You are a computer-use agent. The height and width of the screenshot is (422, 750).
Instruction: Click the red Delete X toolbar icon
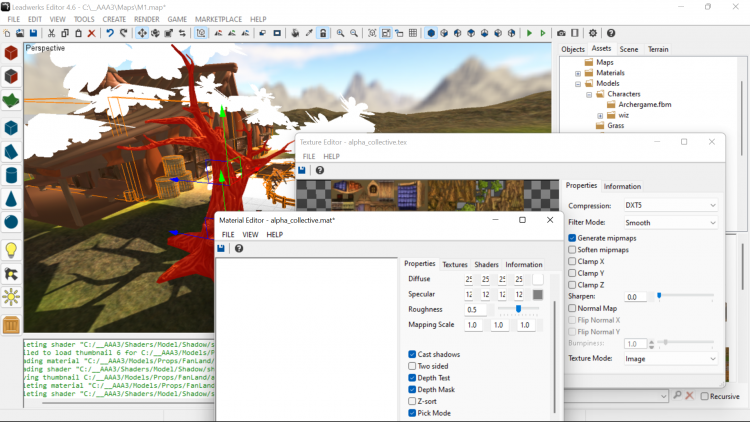[x=92, y=33]
